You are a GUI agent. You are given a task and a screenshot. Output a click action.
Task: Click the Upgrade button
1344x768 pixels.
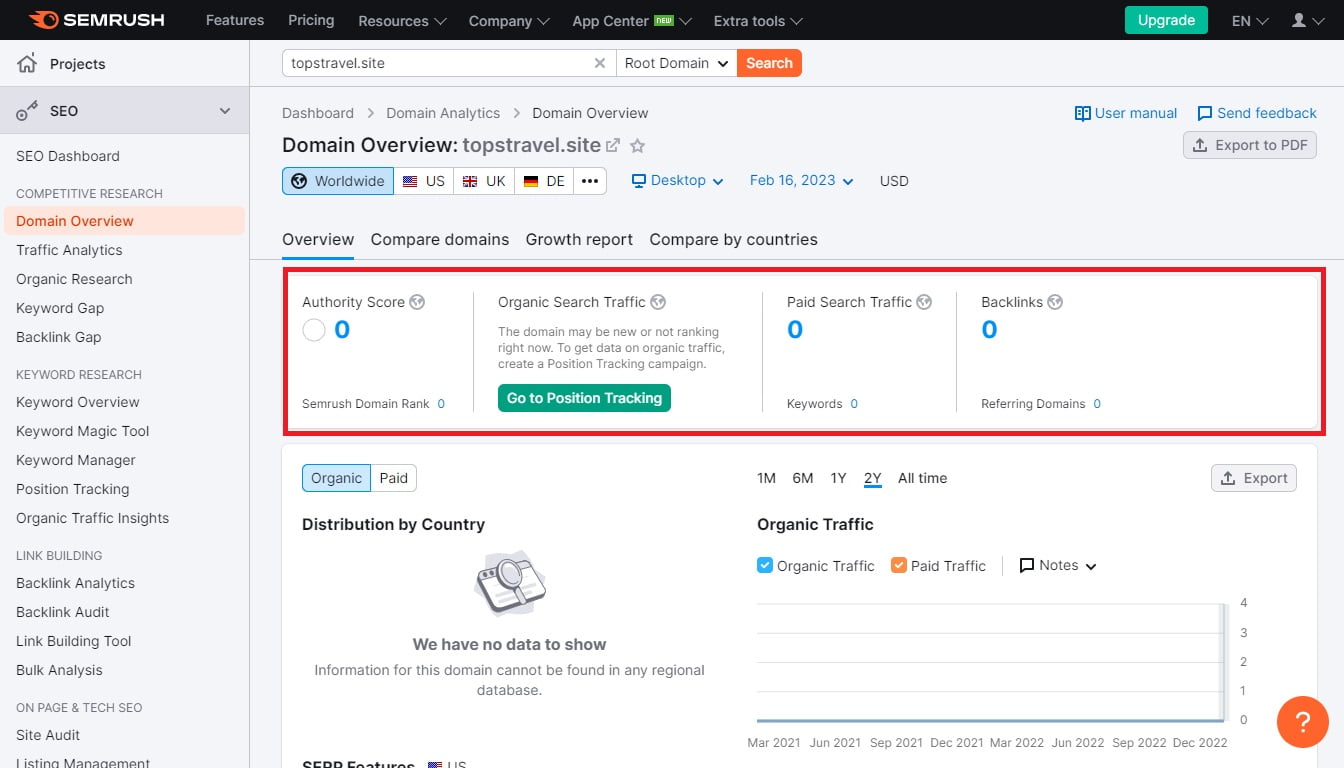1166,20
